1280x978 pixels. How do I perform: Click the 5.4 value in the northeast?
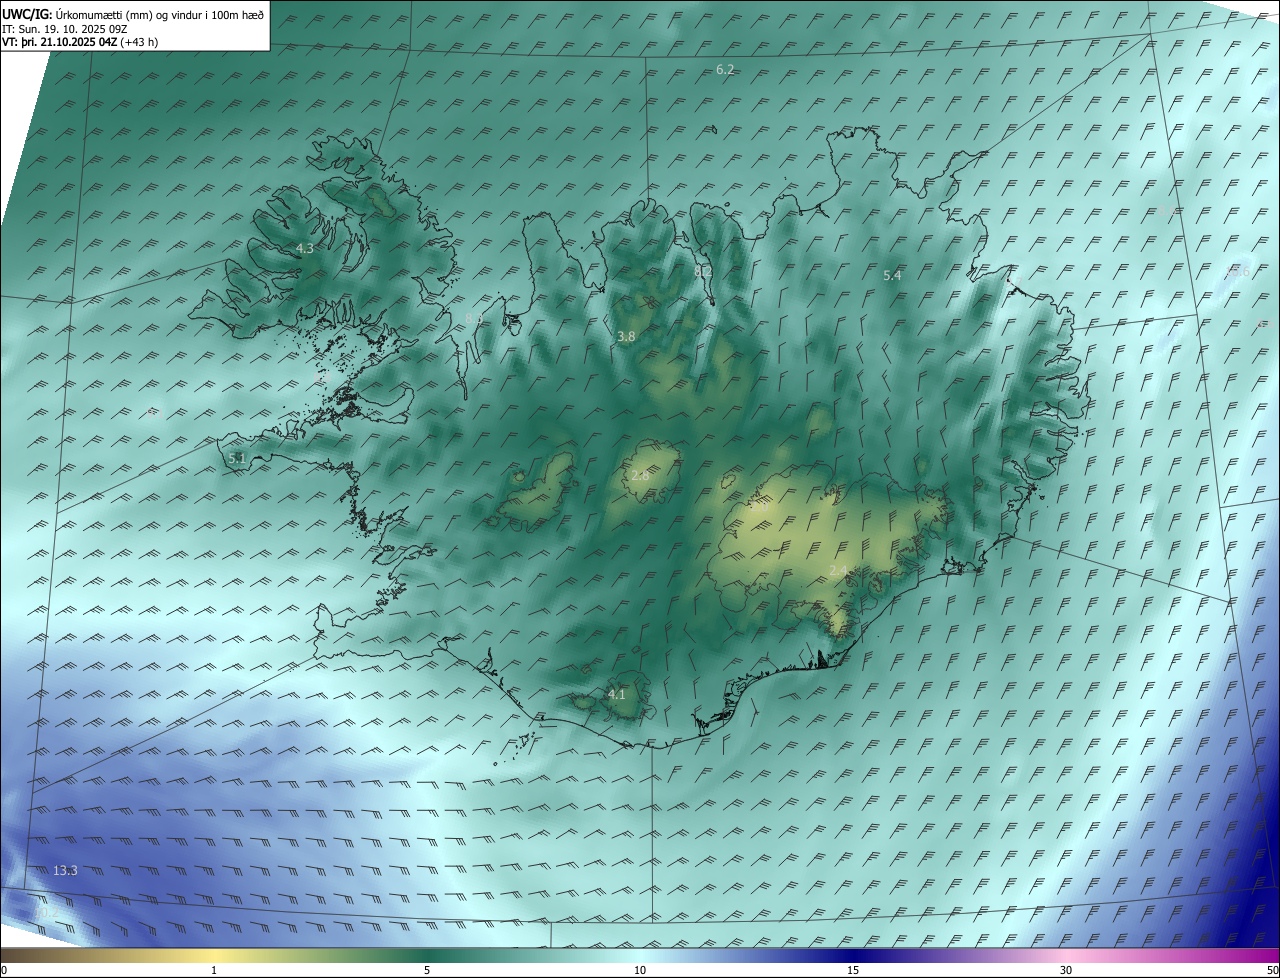pos(893,275)
